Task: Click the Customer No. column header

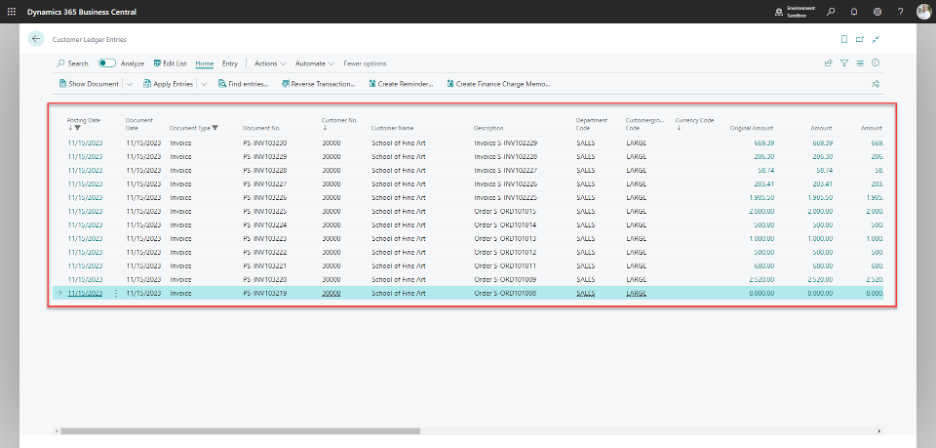Action: 339,123
